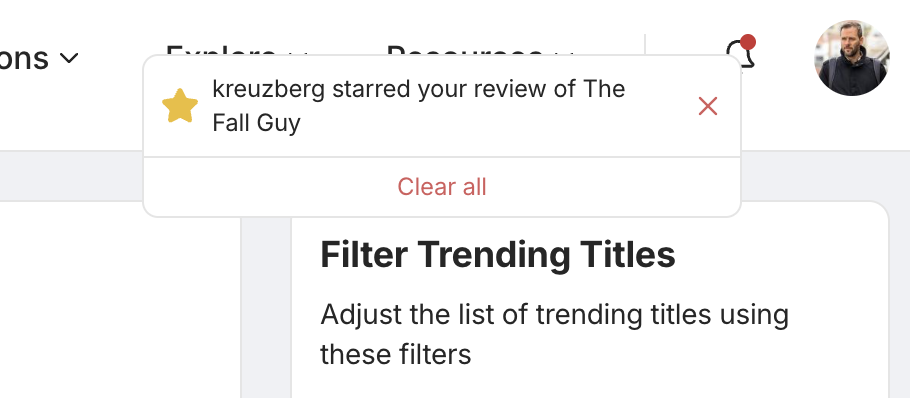Click the small chevron beside Resources

564,53
